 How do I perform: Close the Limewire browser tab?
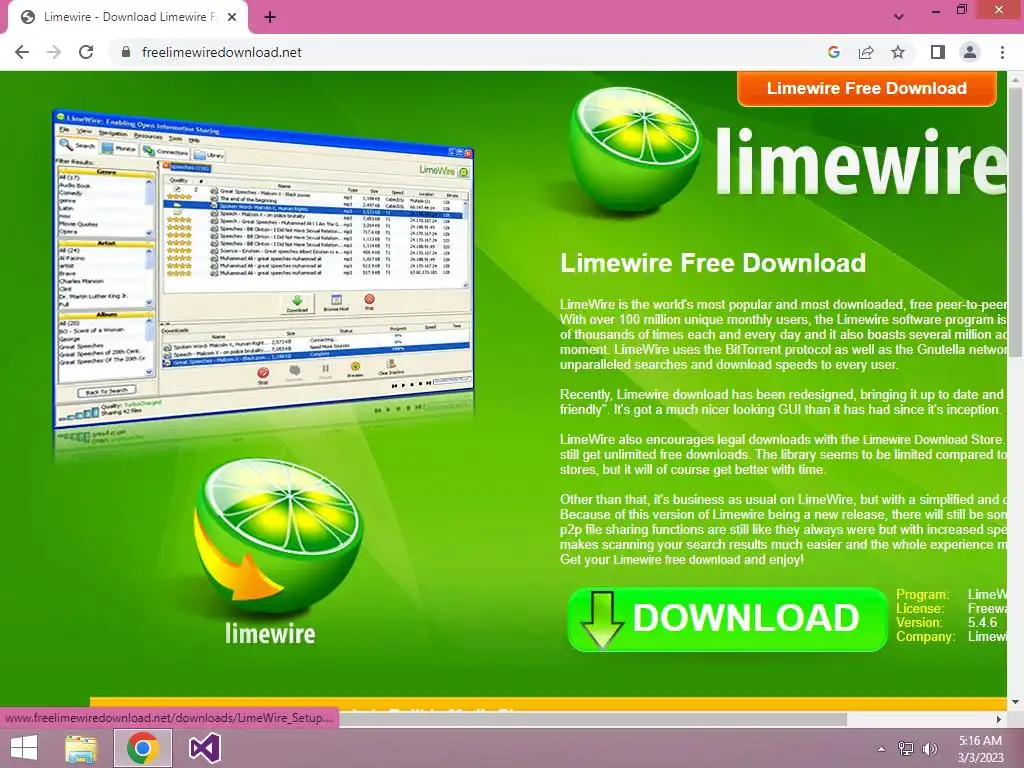coord(232,18)
